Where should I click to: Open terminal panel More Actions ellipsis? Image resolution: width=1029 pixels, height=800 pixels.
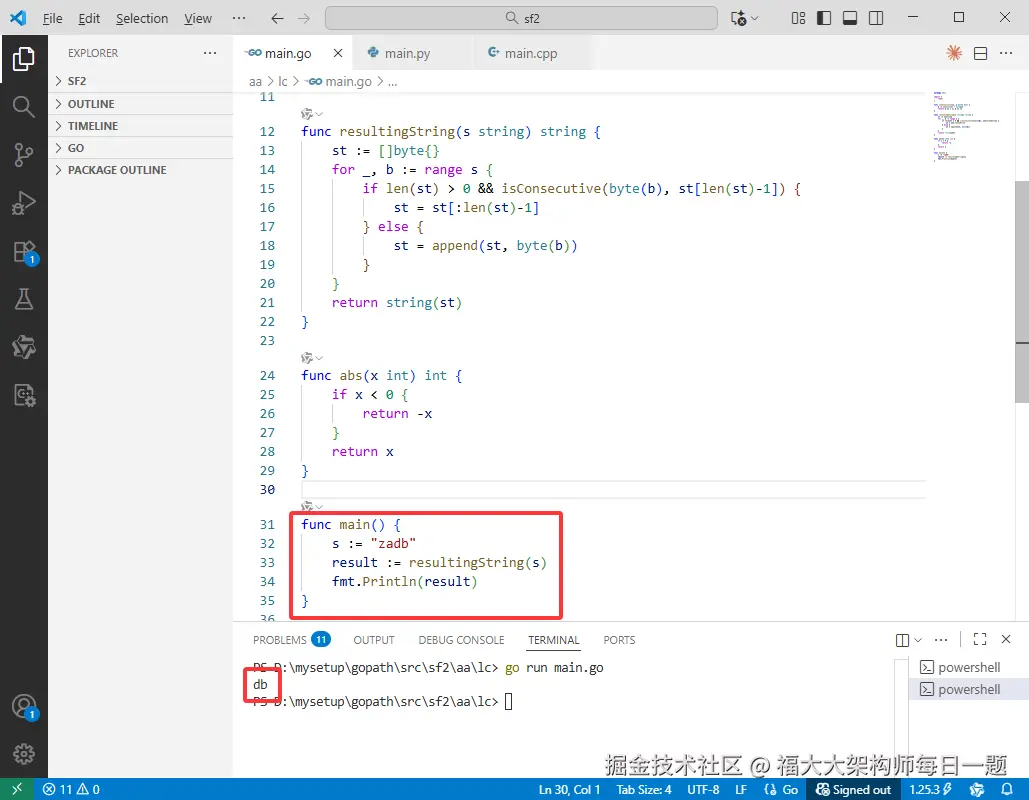(x=941, y=639)
